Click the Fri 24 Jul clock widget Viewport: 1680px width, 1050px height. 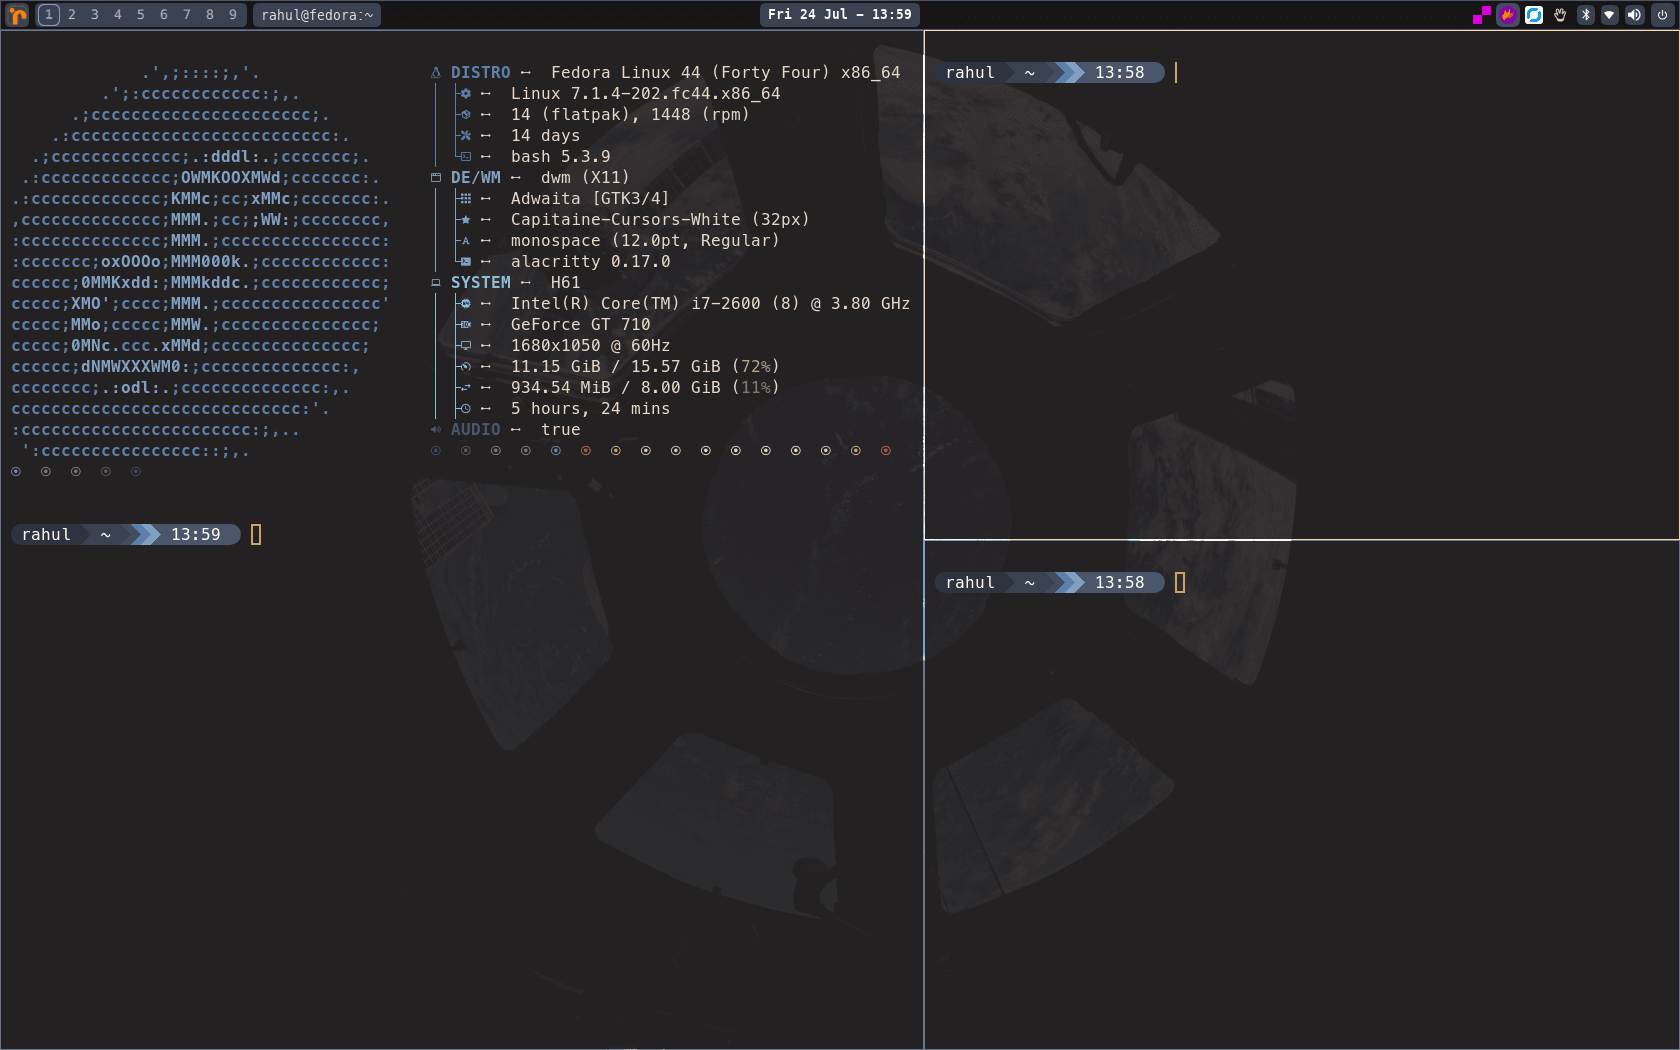coord(840,14)
